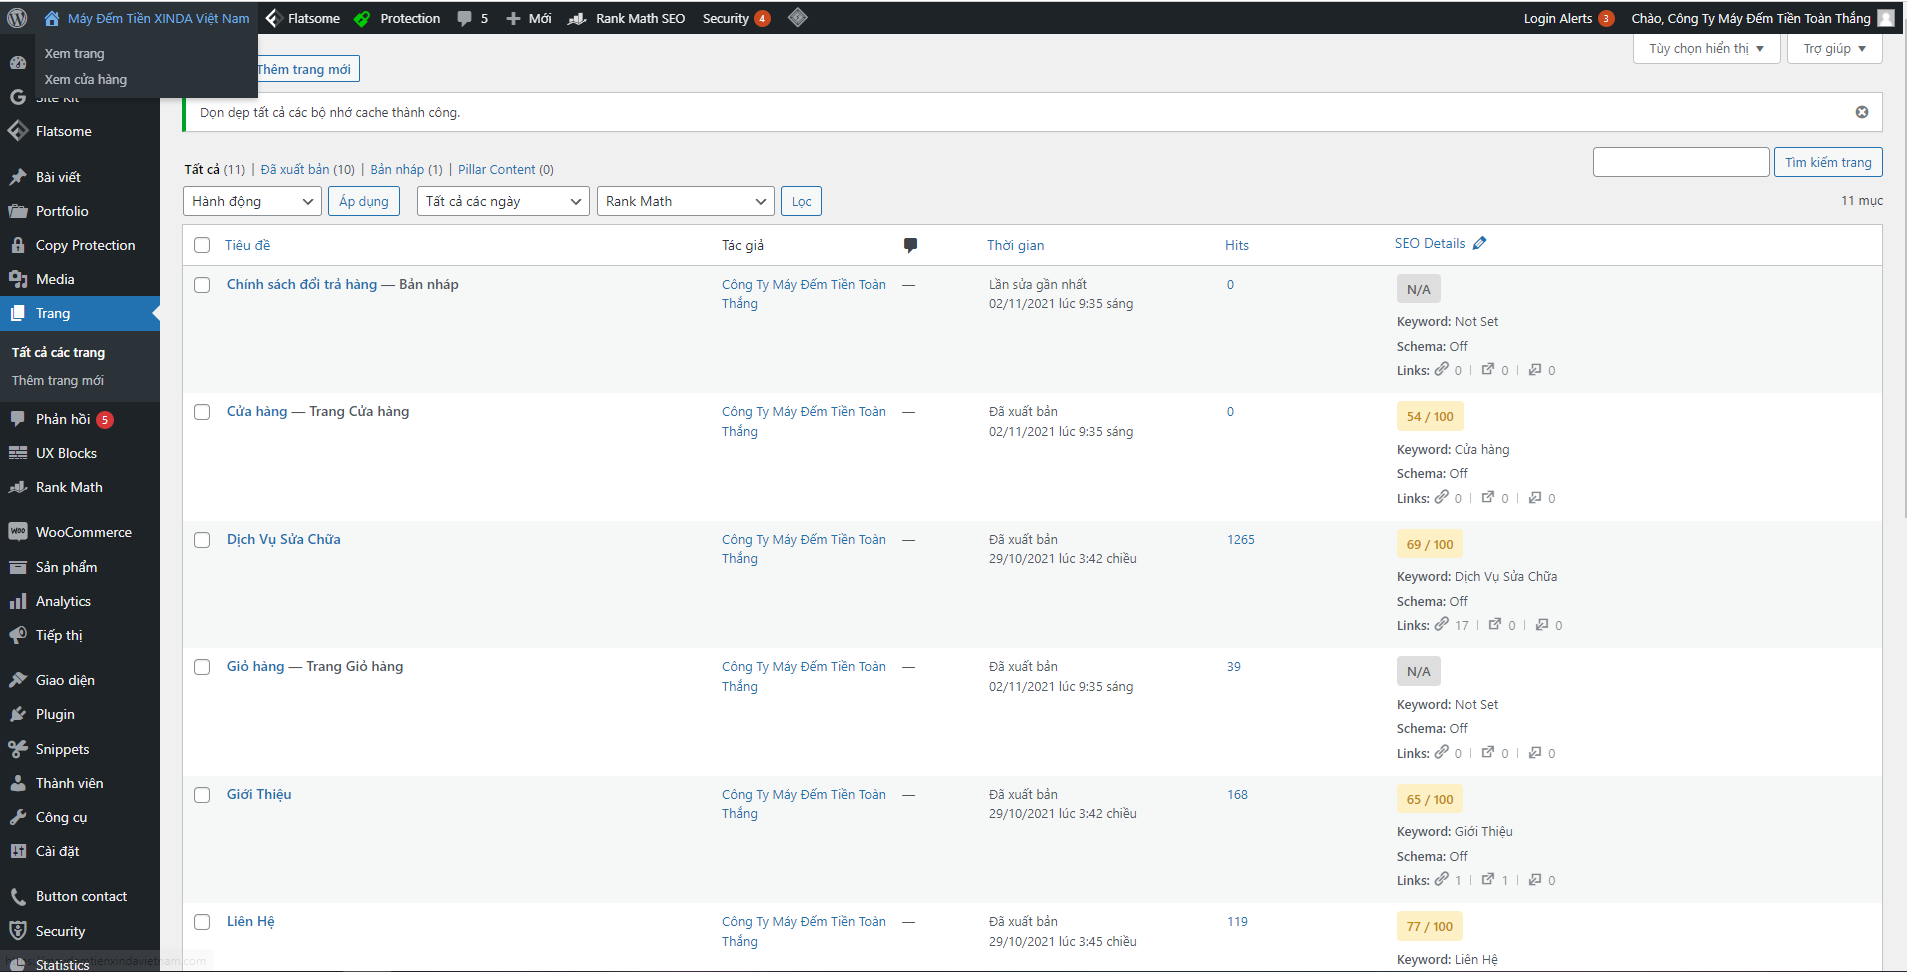
Task: Check the Chính sách đổi trả hàng row
Action: coord(202,285)
